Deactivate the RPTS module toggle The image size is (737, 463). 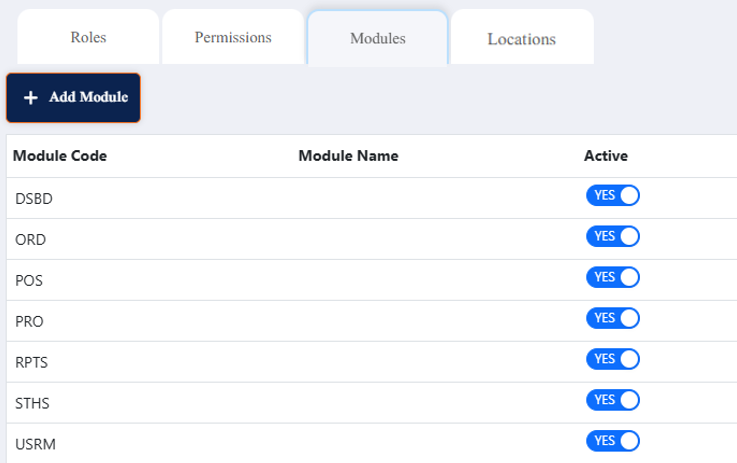pos(612,359)
